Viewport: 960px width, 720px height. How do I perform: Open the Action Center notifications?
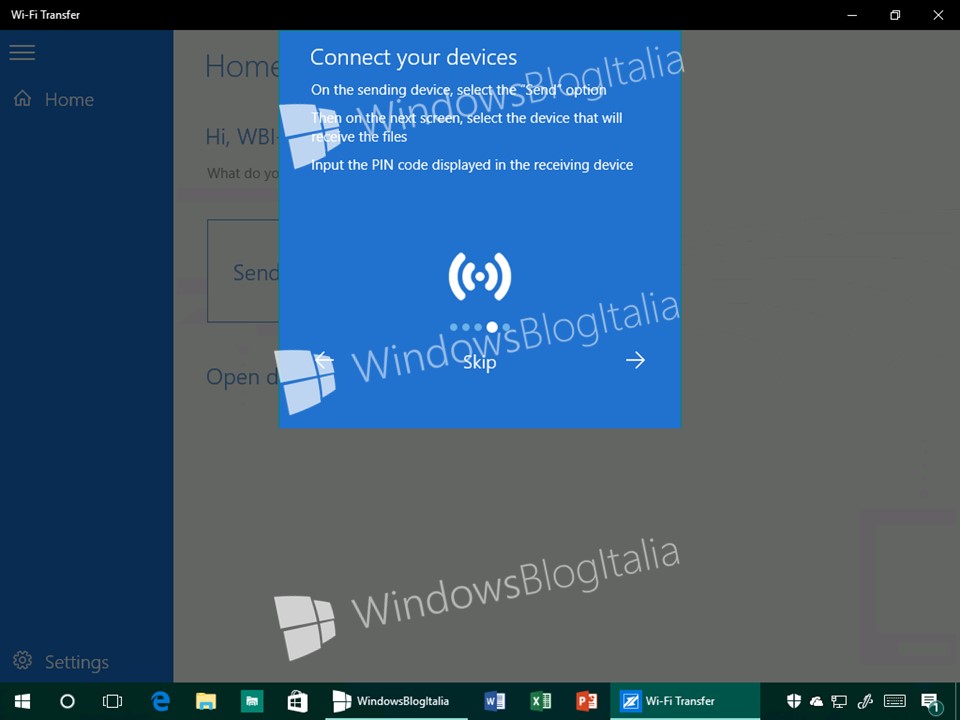932,702
